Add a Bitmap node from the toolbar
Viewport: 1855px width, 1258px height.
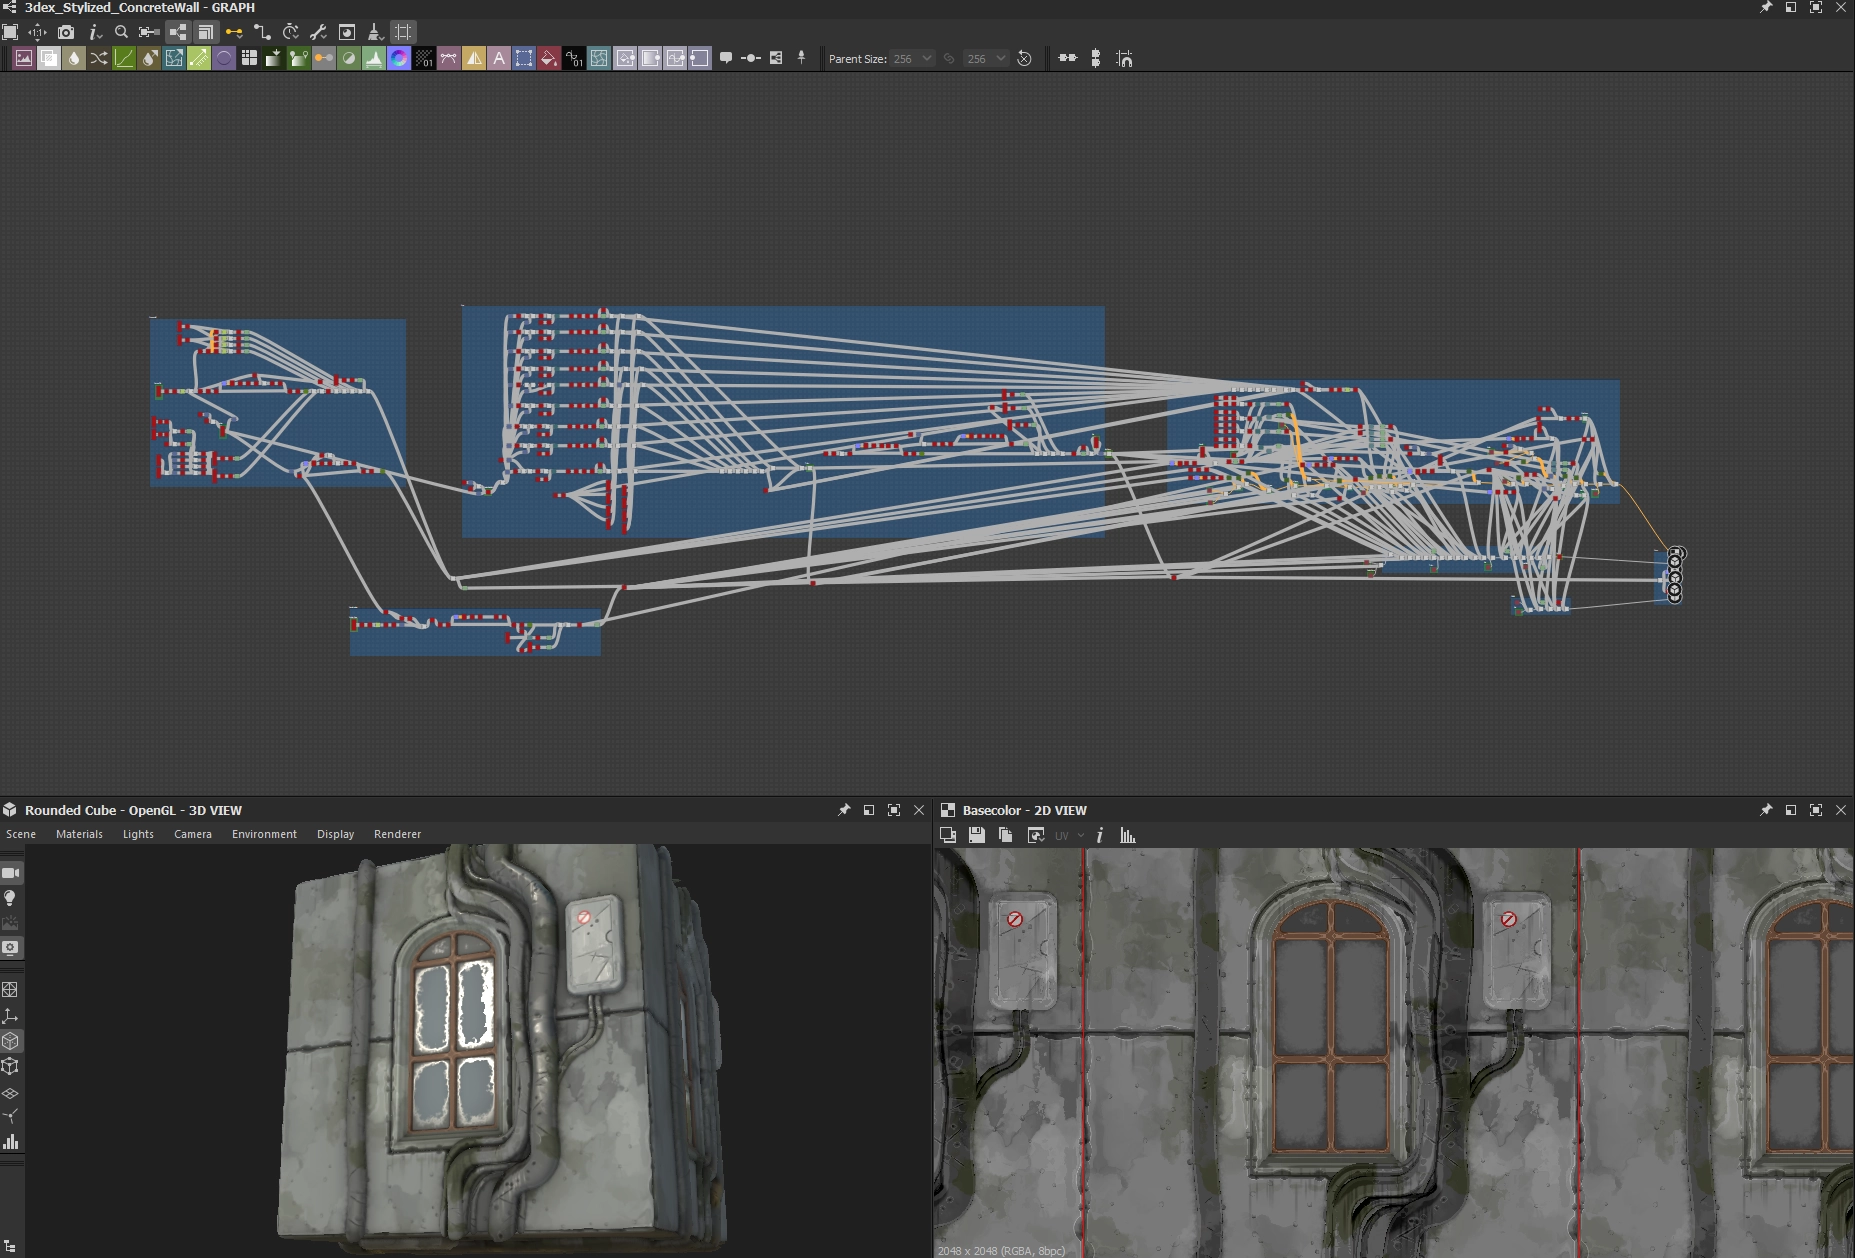coord(24,58)
